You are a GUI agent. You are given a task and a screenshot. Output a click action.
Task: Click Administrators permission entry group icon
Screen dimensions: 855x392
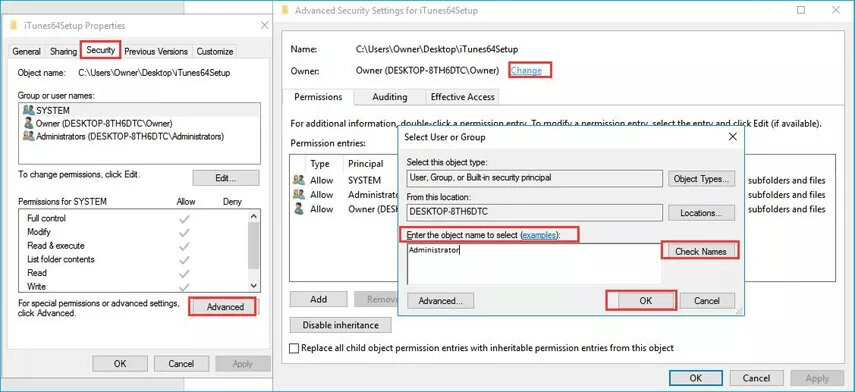coord(298,194)
